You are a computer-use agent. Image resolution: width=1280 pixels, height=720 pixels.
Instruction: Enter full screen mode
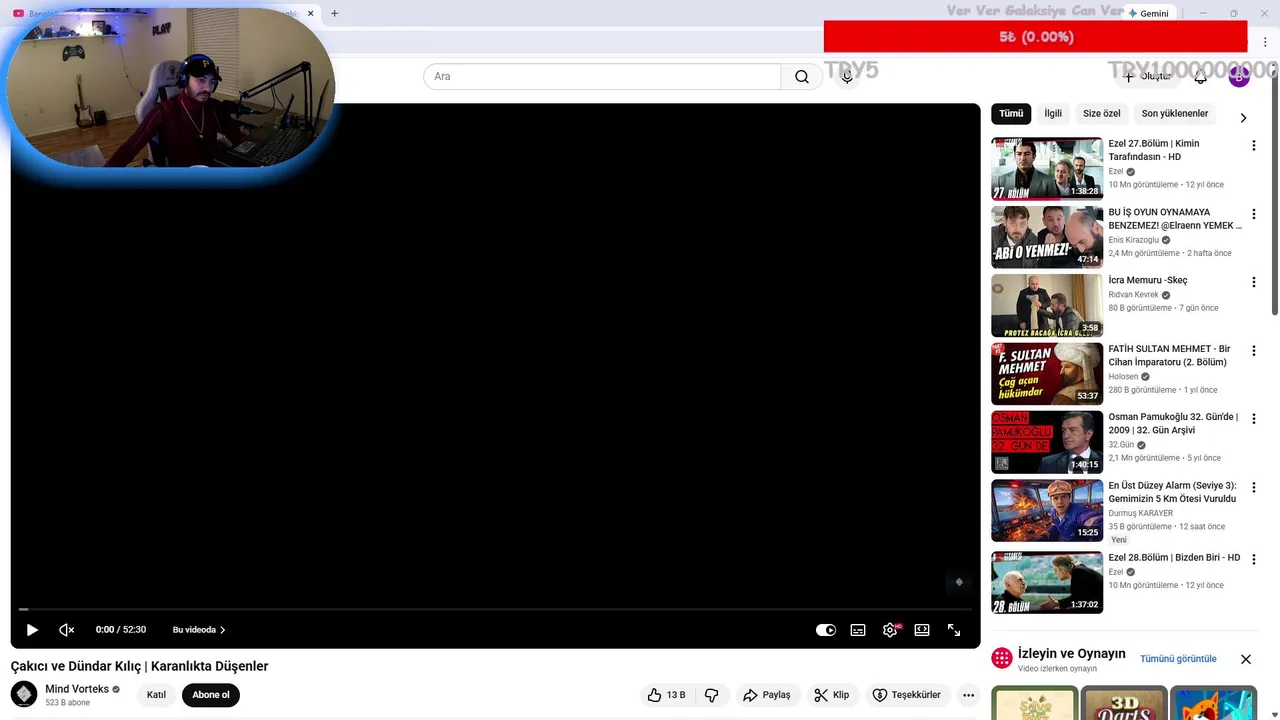coord(954,630)
